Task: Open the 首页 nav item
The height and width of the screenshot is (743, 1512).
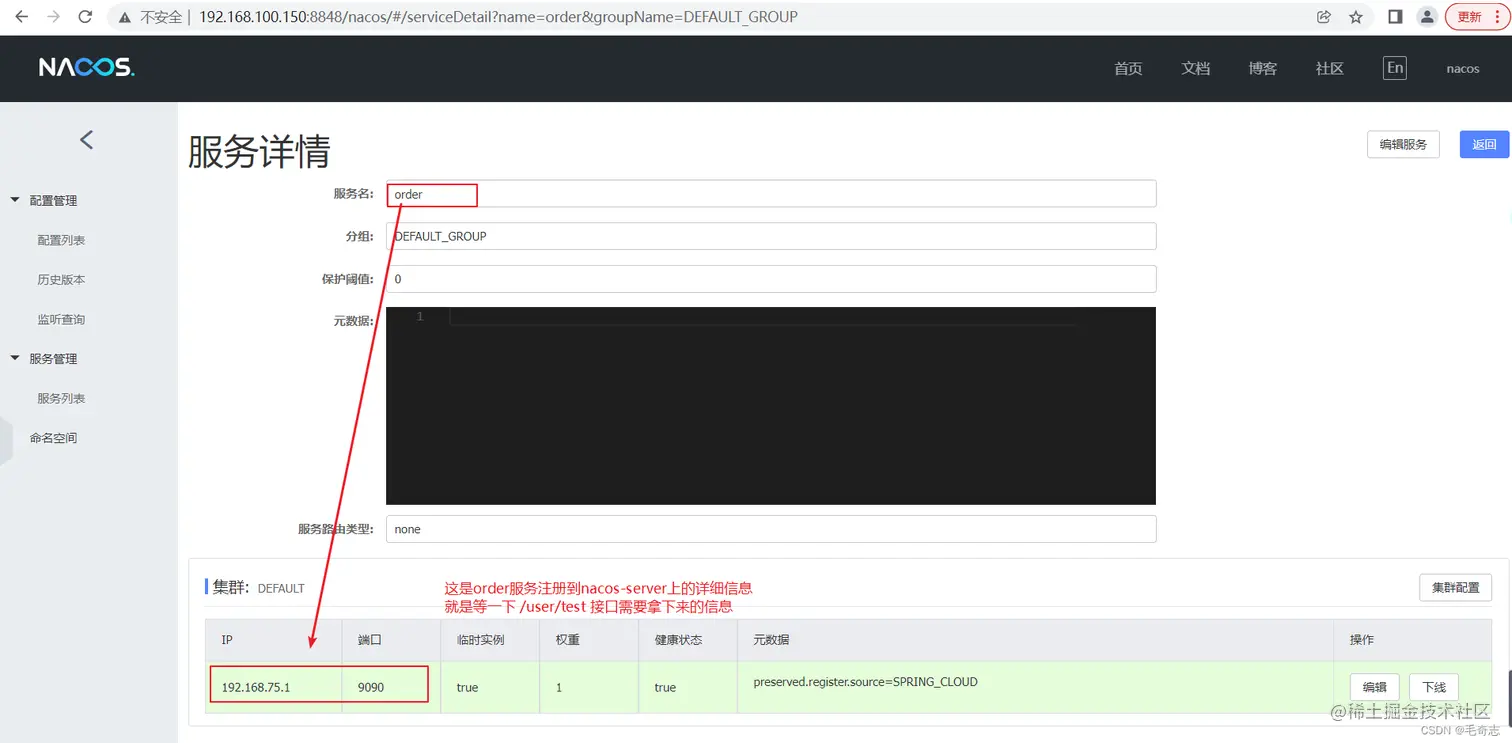Action: click(1128, 69)
